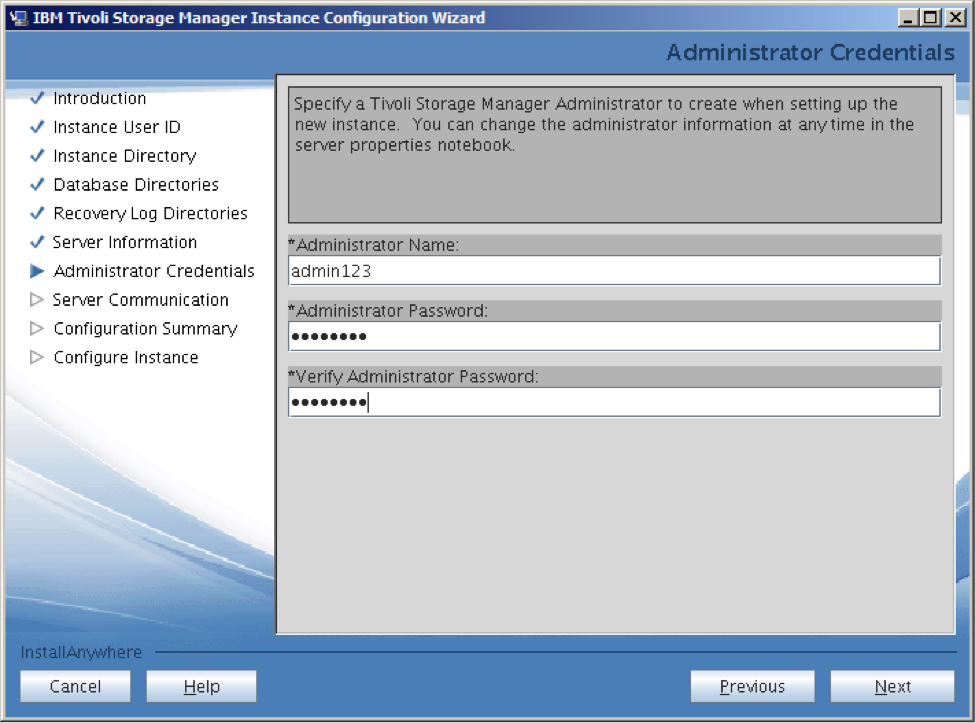Screen dimensions: 975x723
Task: Click the instruction text about Tivoli administrator
Action: pyautogui.click(x=604, y=124)
